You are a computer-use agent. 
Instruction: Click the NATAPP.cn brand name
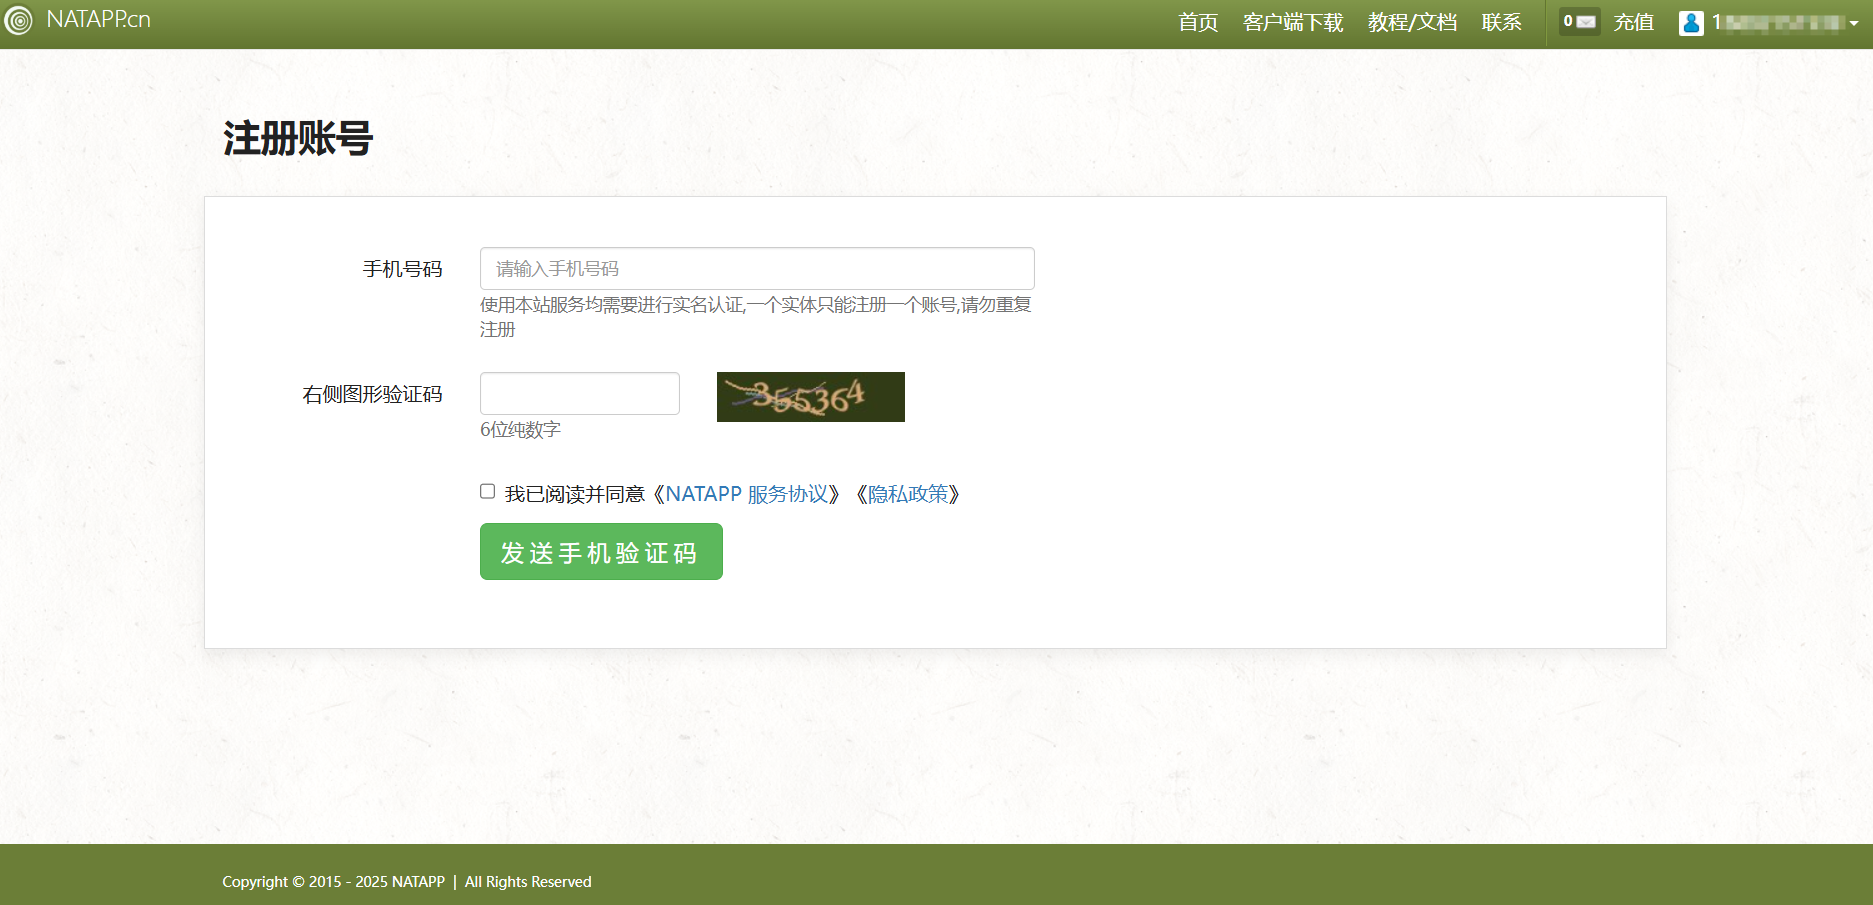pyautogui.click(x=98, y=20)
